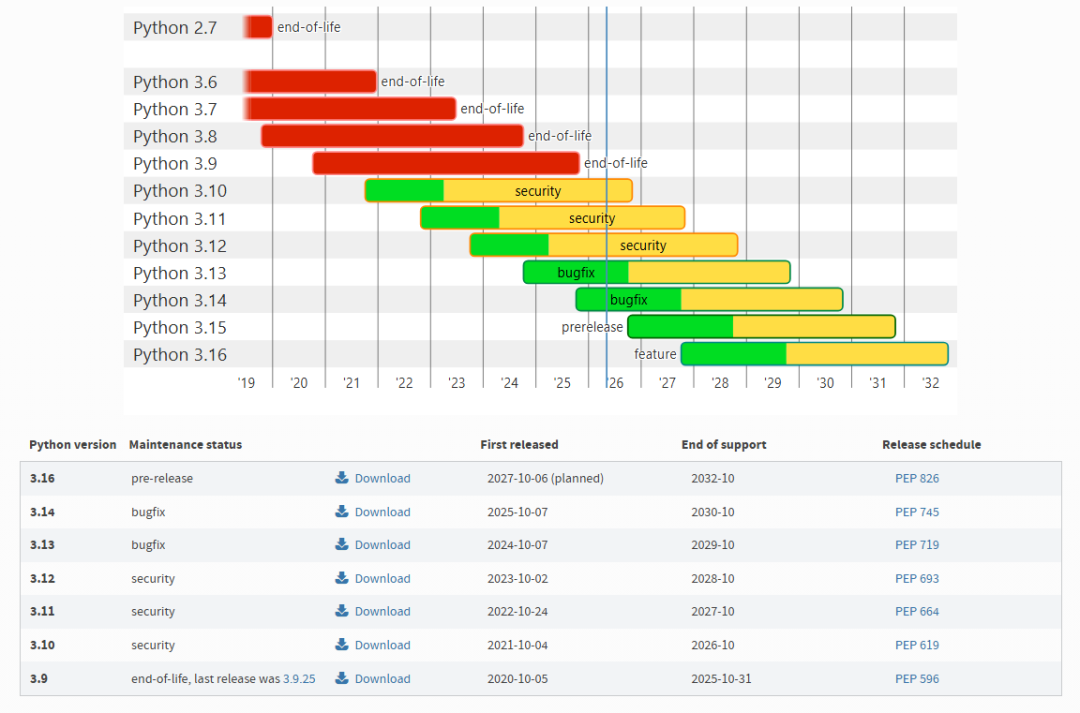Click the 'prerelease' label on the chart

(x=592, y=327)
